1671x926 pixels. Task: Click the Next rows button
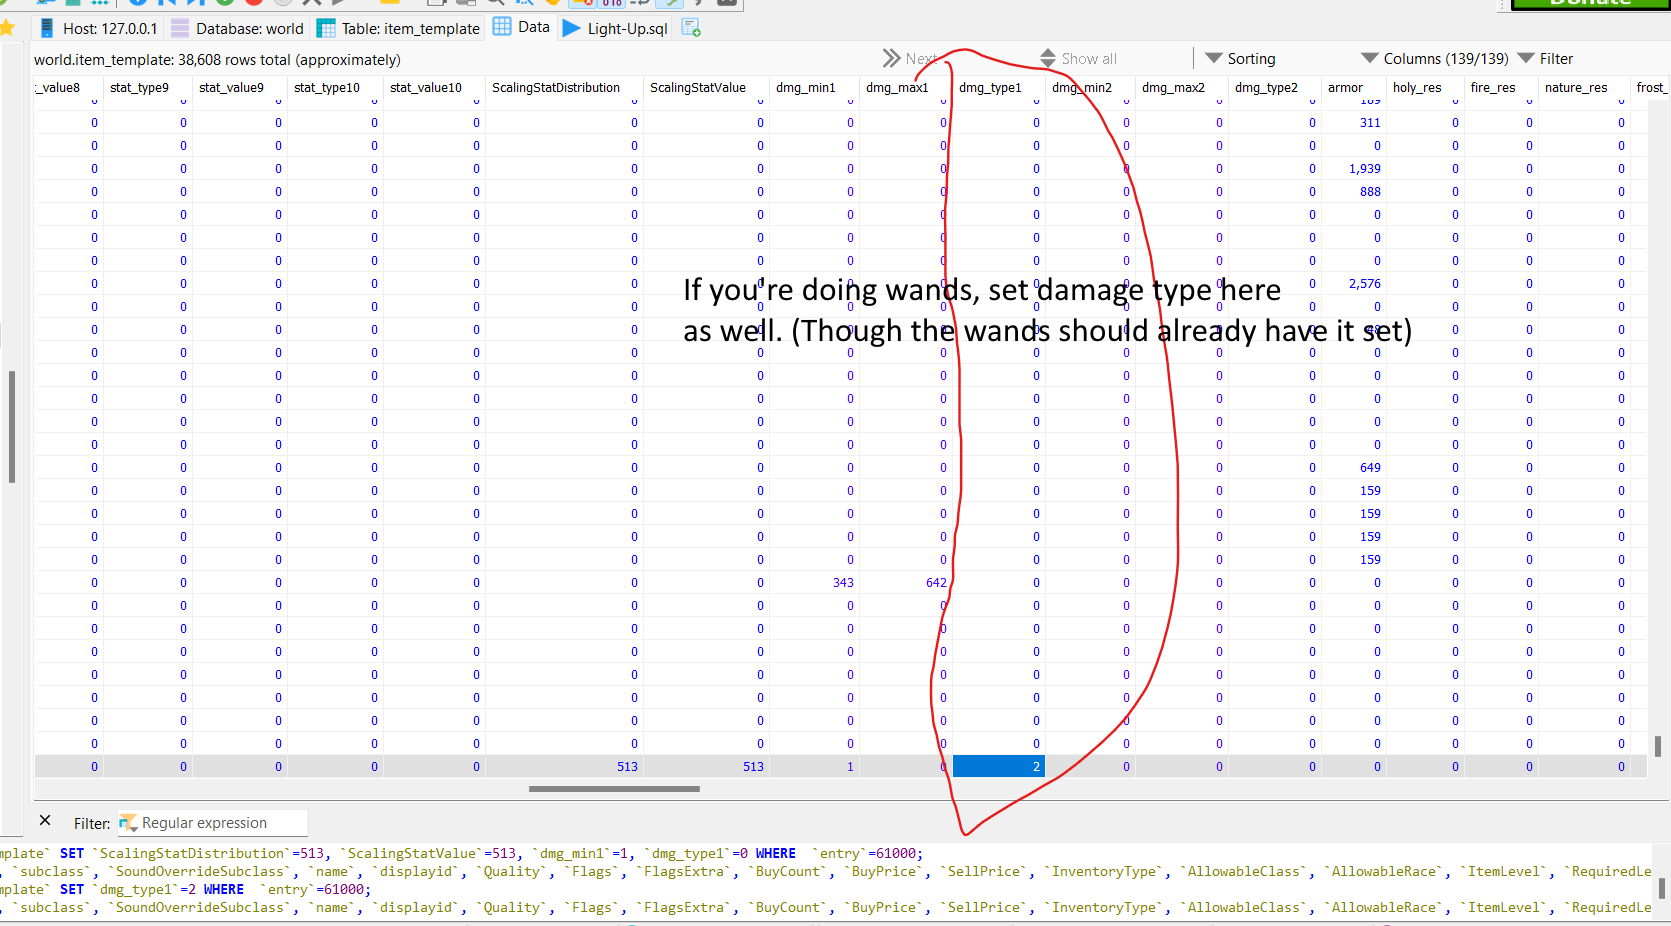[910, 59]
